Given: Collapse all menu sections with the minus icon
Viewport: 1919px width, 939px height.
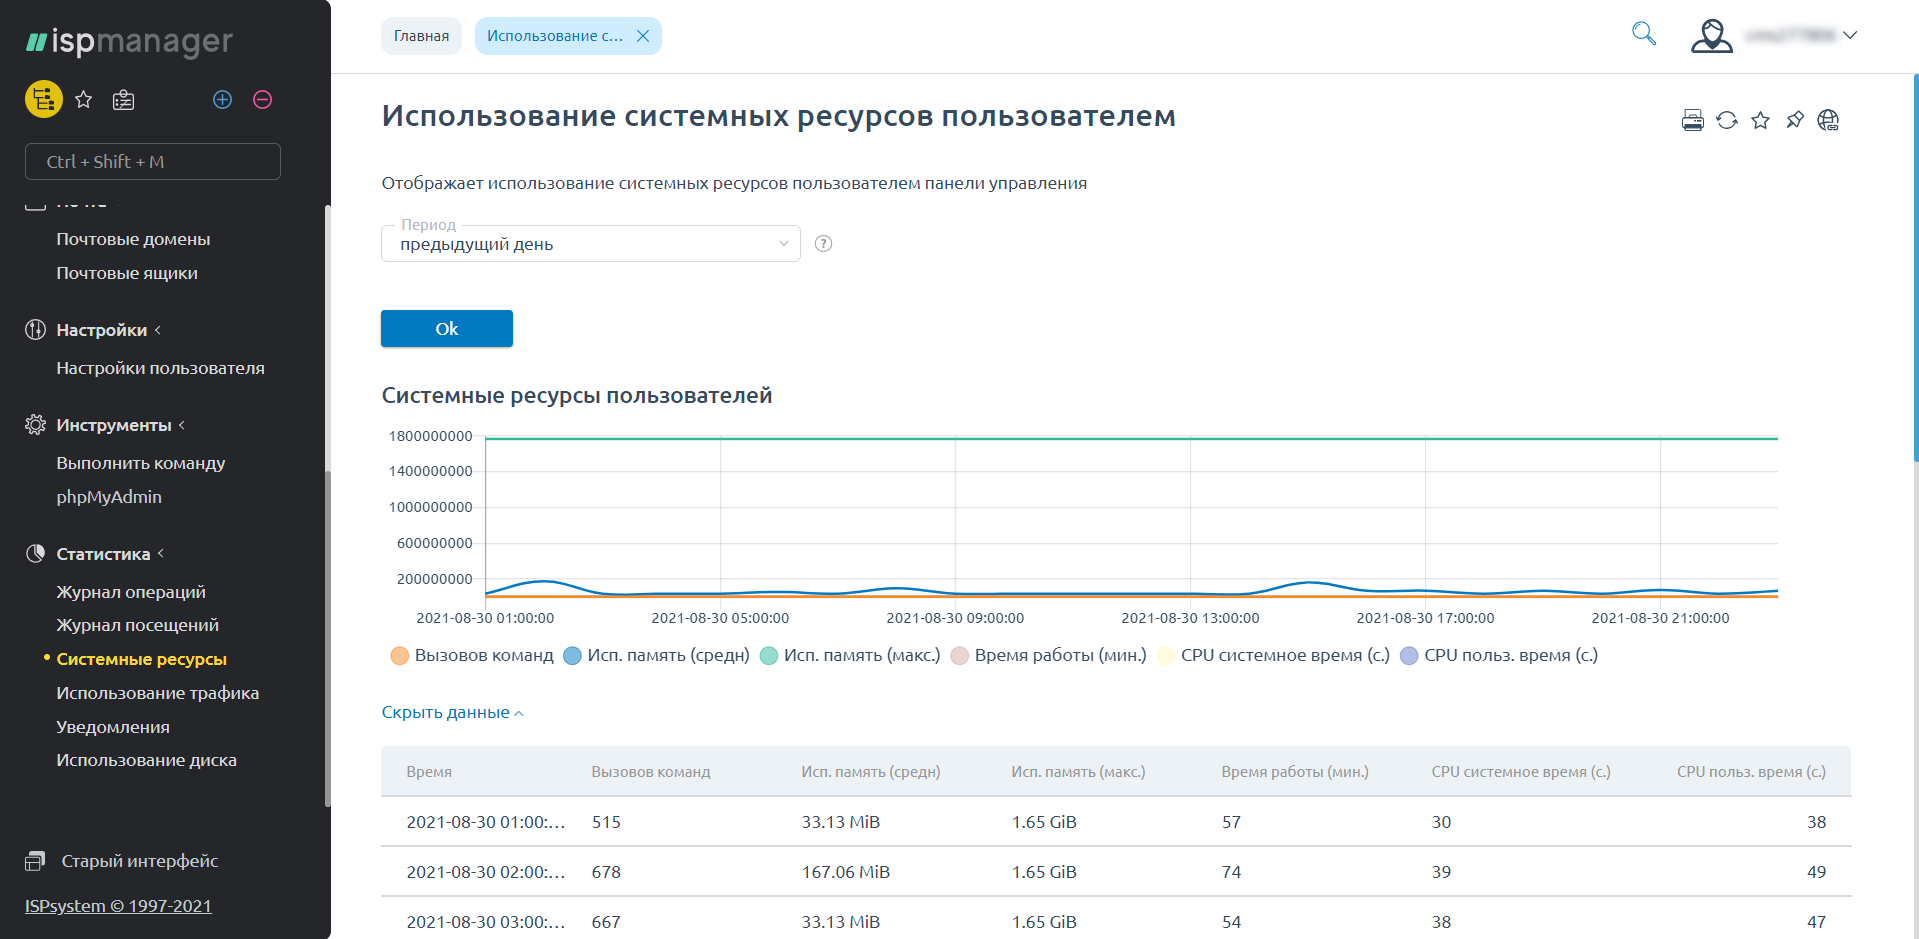Looking at the screenshot, I should click(262, 100).
